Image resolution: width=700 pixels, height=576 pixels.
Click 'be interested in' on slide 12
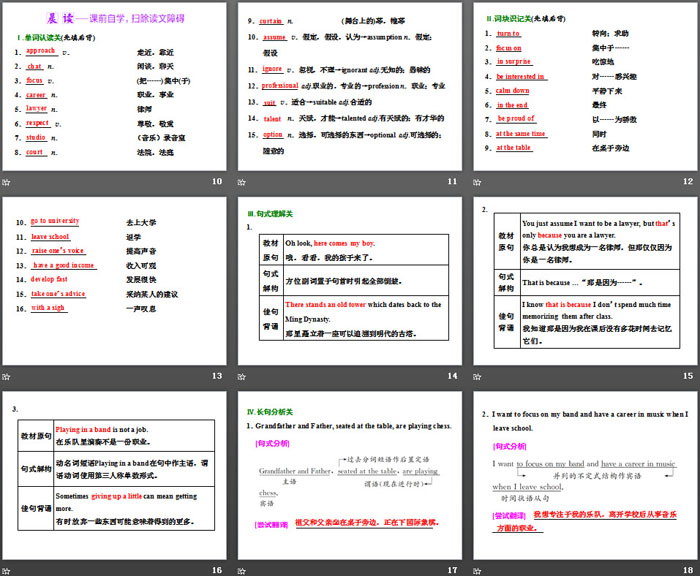tap(521, 77)
